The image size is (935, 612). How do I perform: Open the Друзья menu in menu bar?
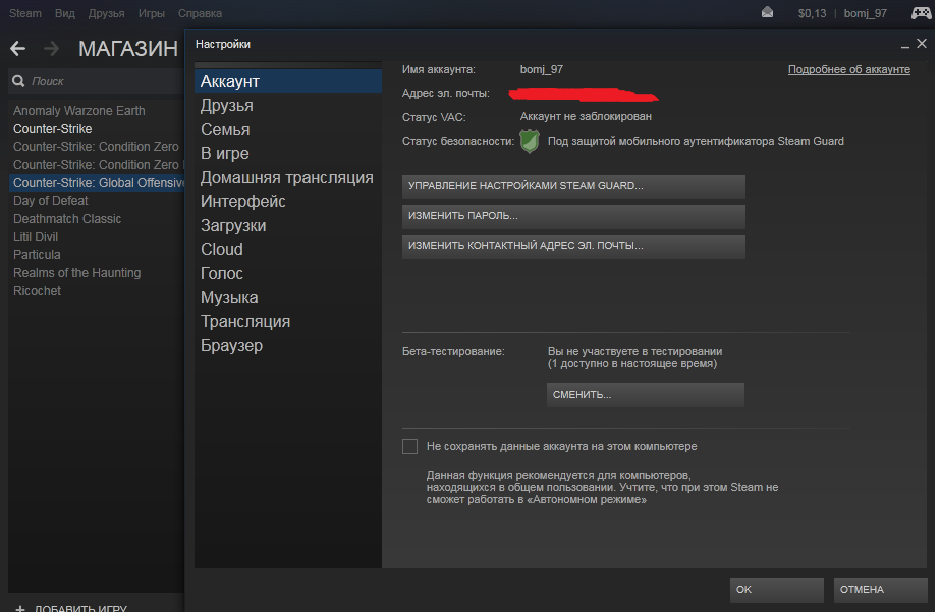pos(106,13)
